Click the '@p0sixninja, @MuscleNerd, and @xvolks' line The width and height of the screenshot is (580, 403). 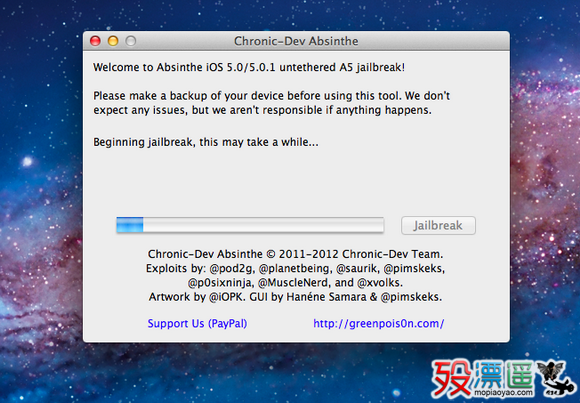click(295, 283)
